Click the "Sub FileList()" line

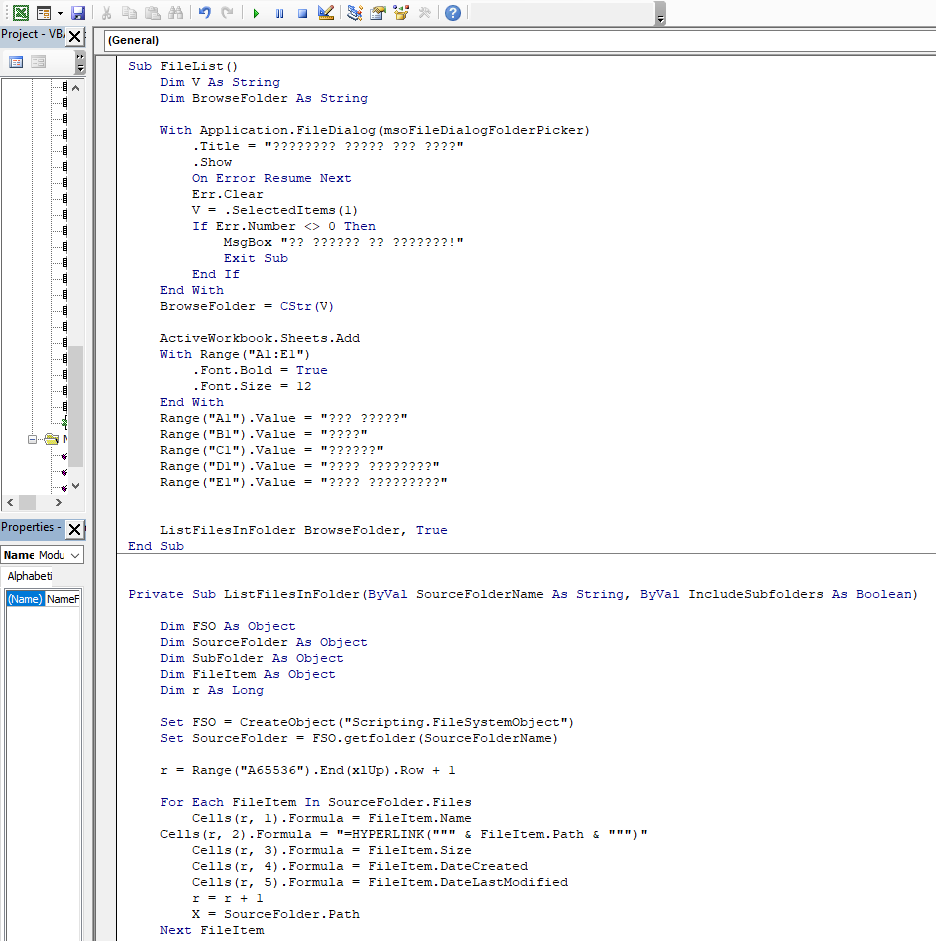click(x=182, y=66)
